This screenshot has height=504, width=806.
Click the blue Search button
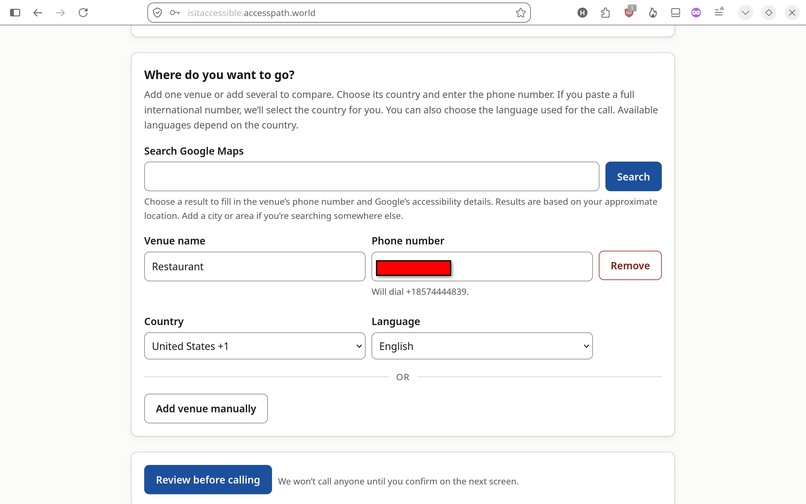[x=633, y=176]
